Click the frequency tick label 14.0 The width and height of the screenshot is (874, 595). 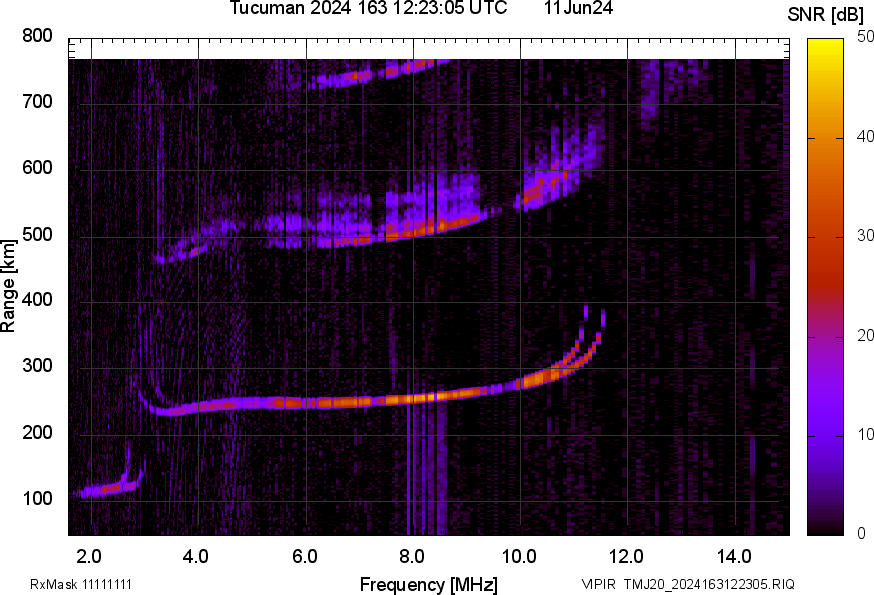tap(734, 557)
